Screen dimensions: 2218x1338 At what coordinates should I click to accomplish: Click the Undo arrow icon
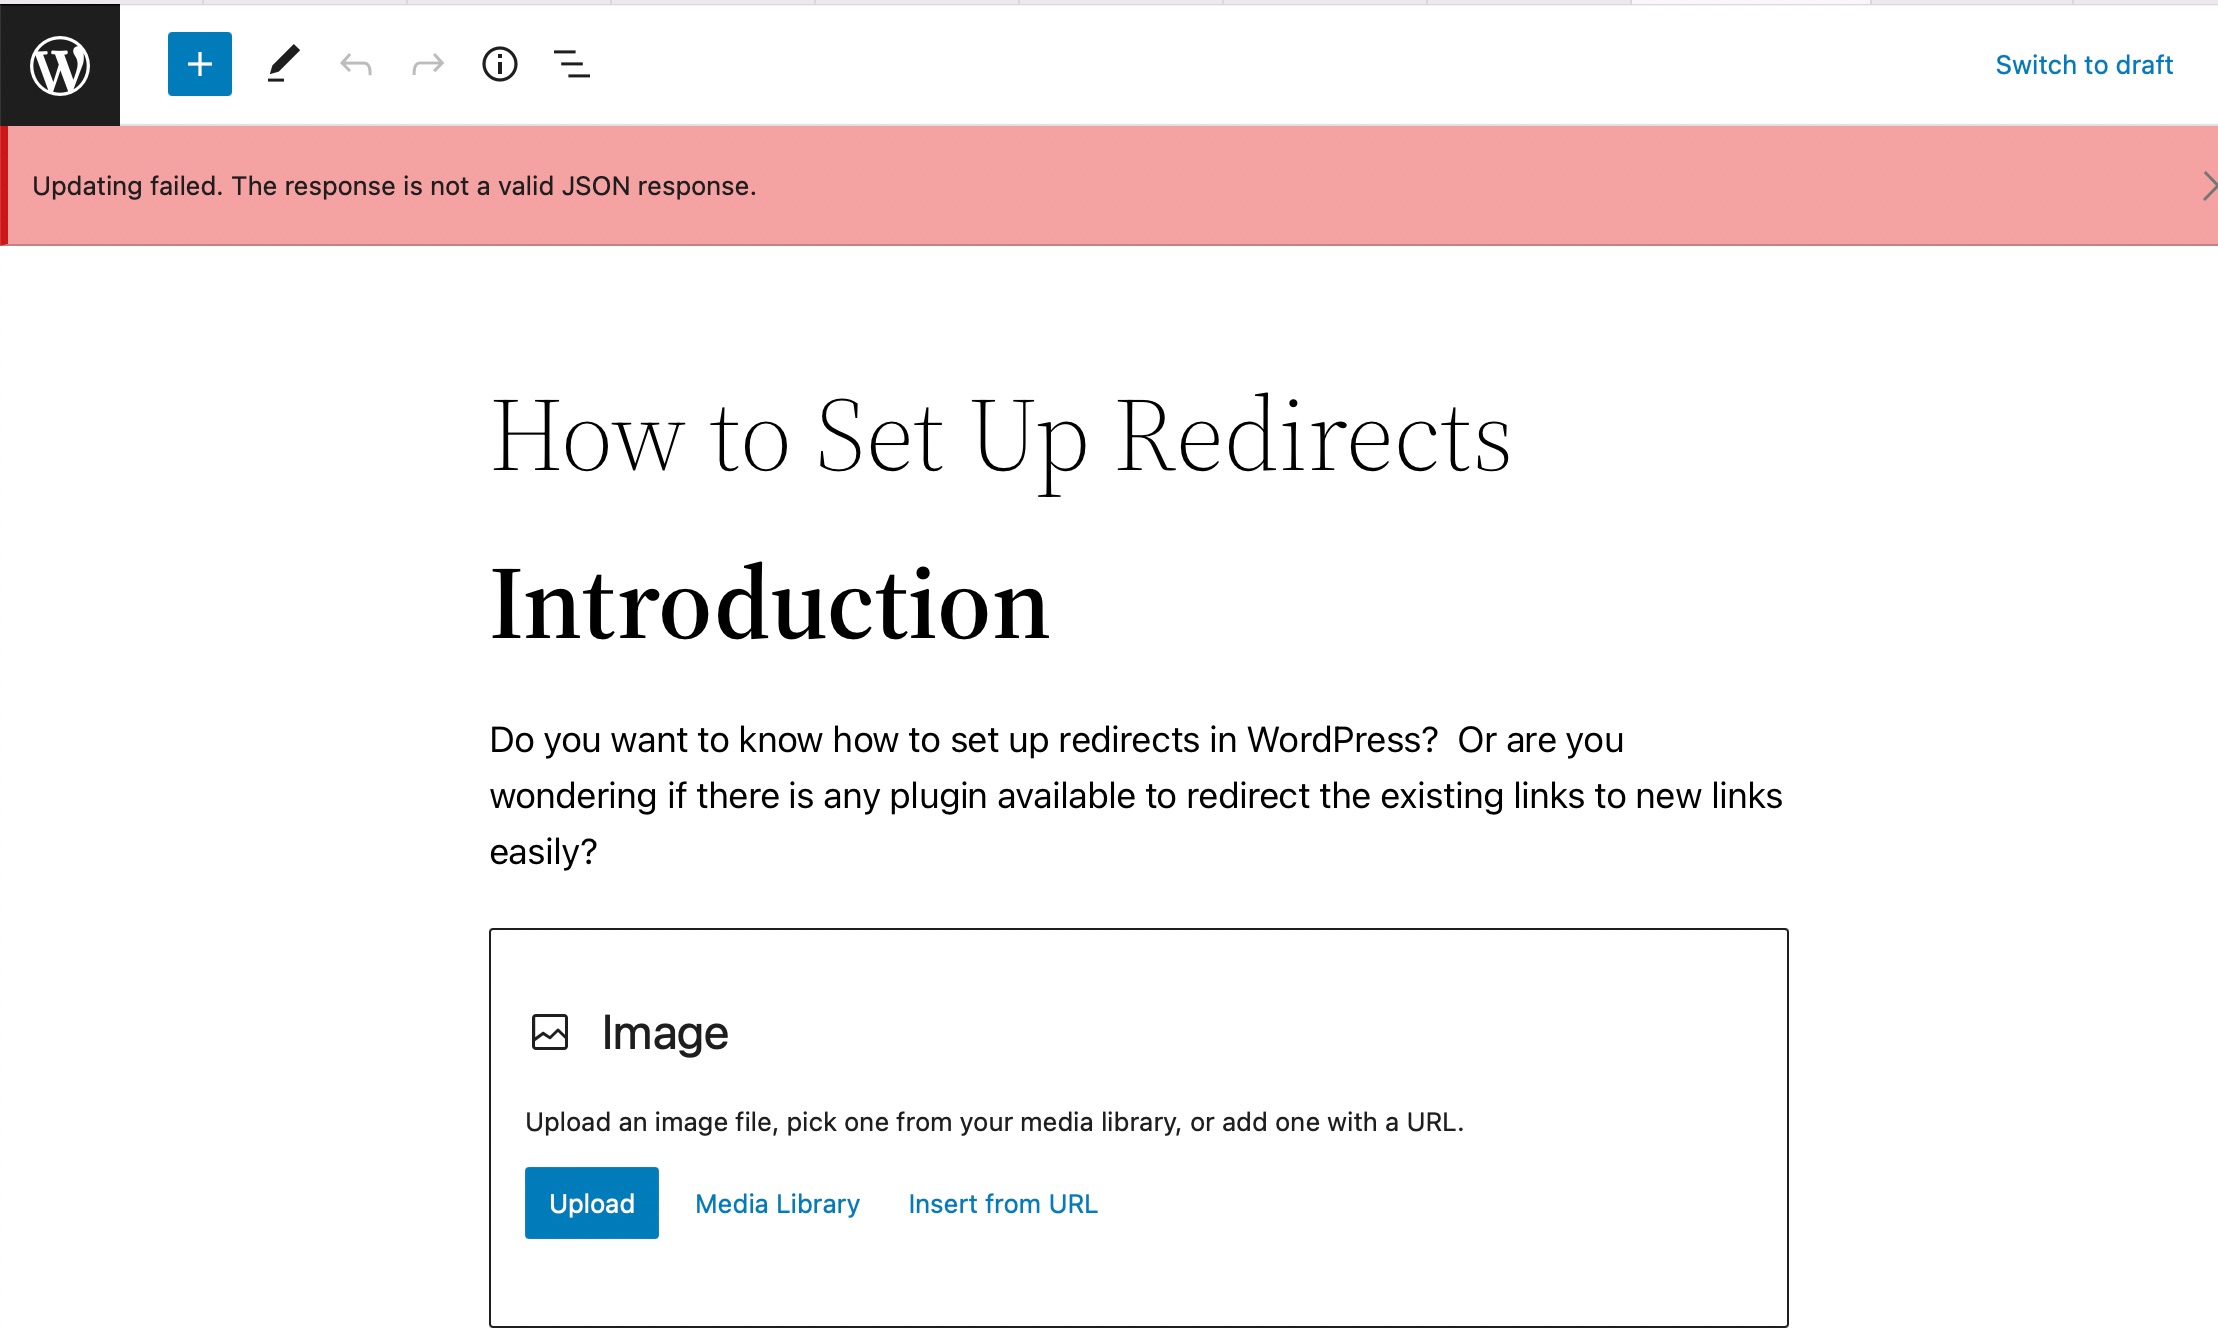[x=355, y=63]
